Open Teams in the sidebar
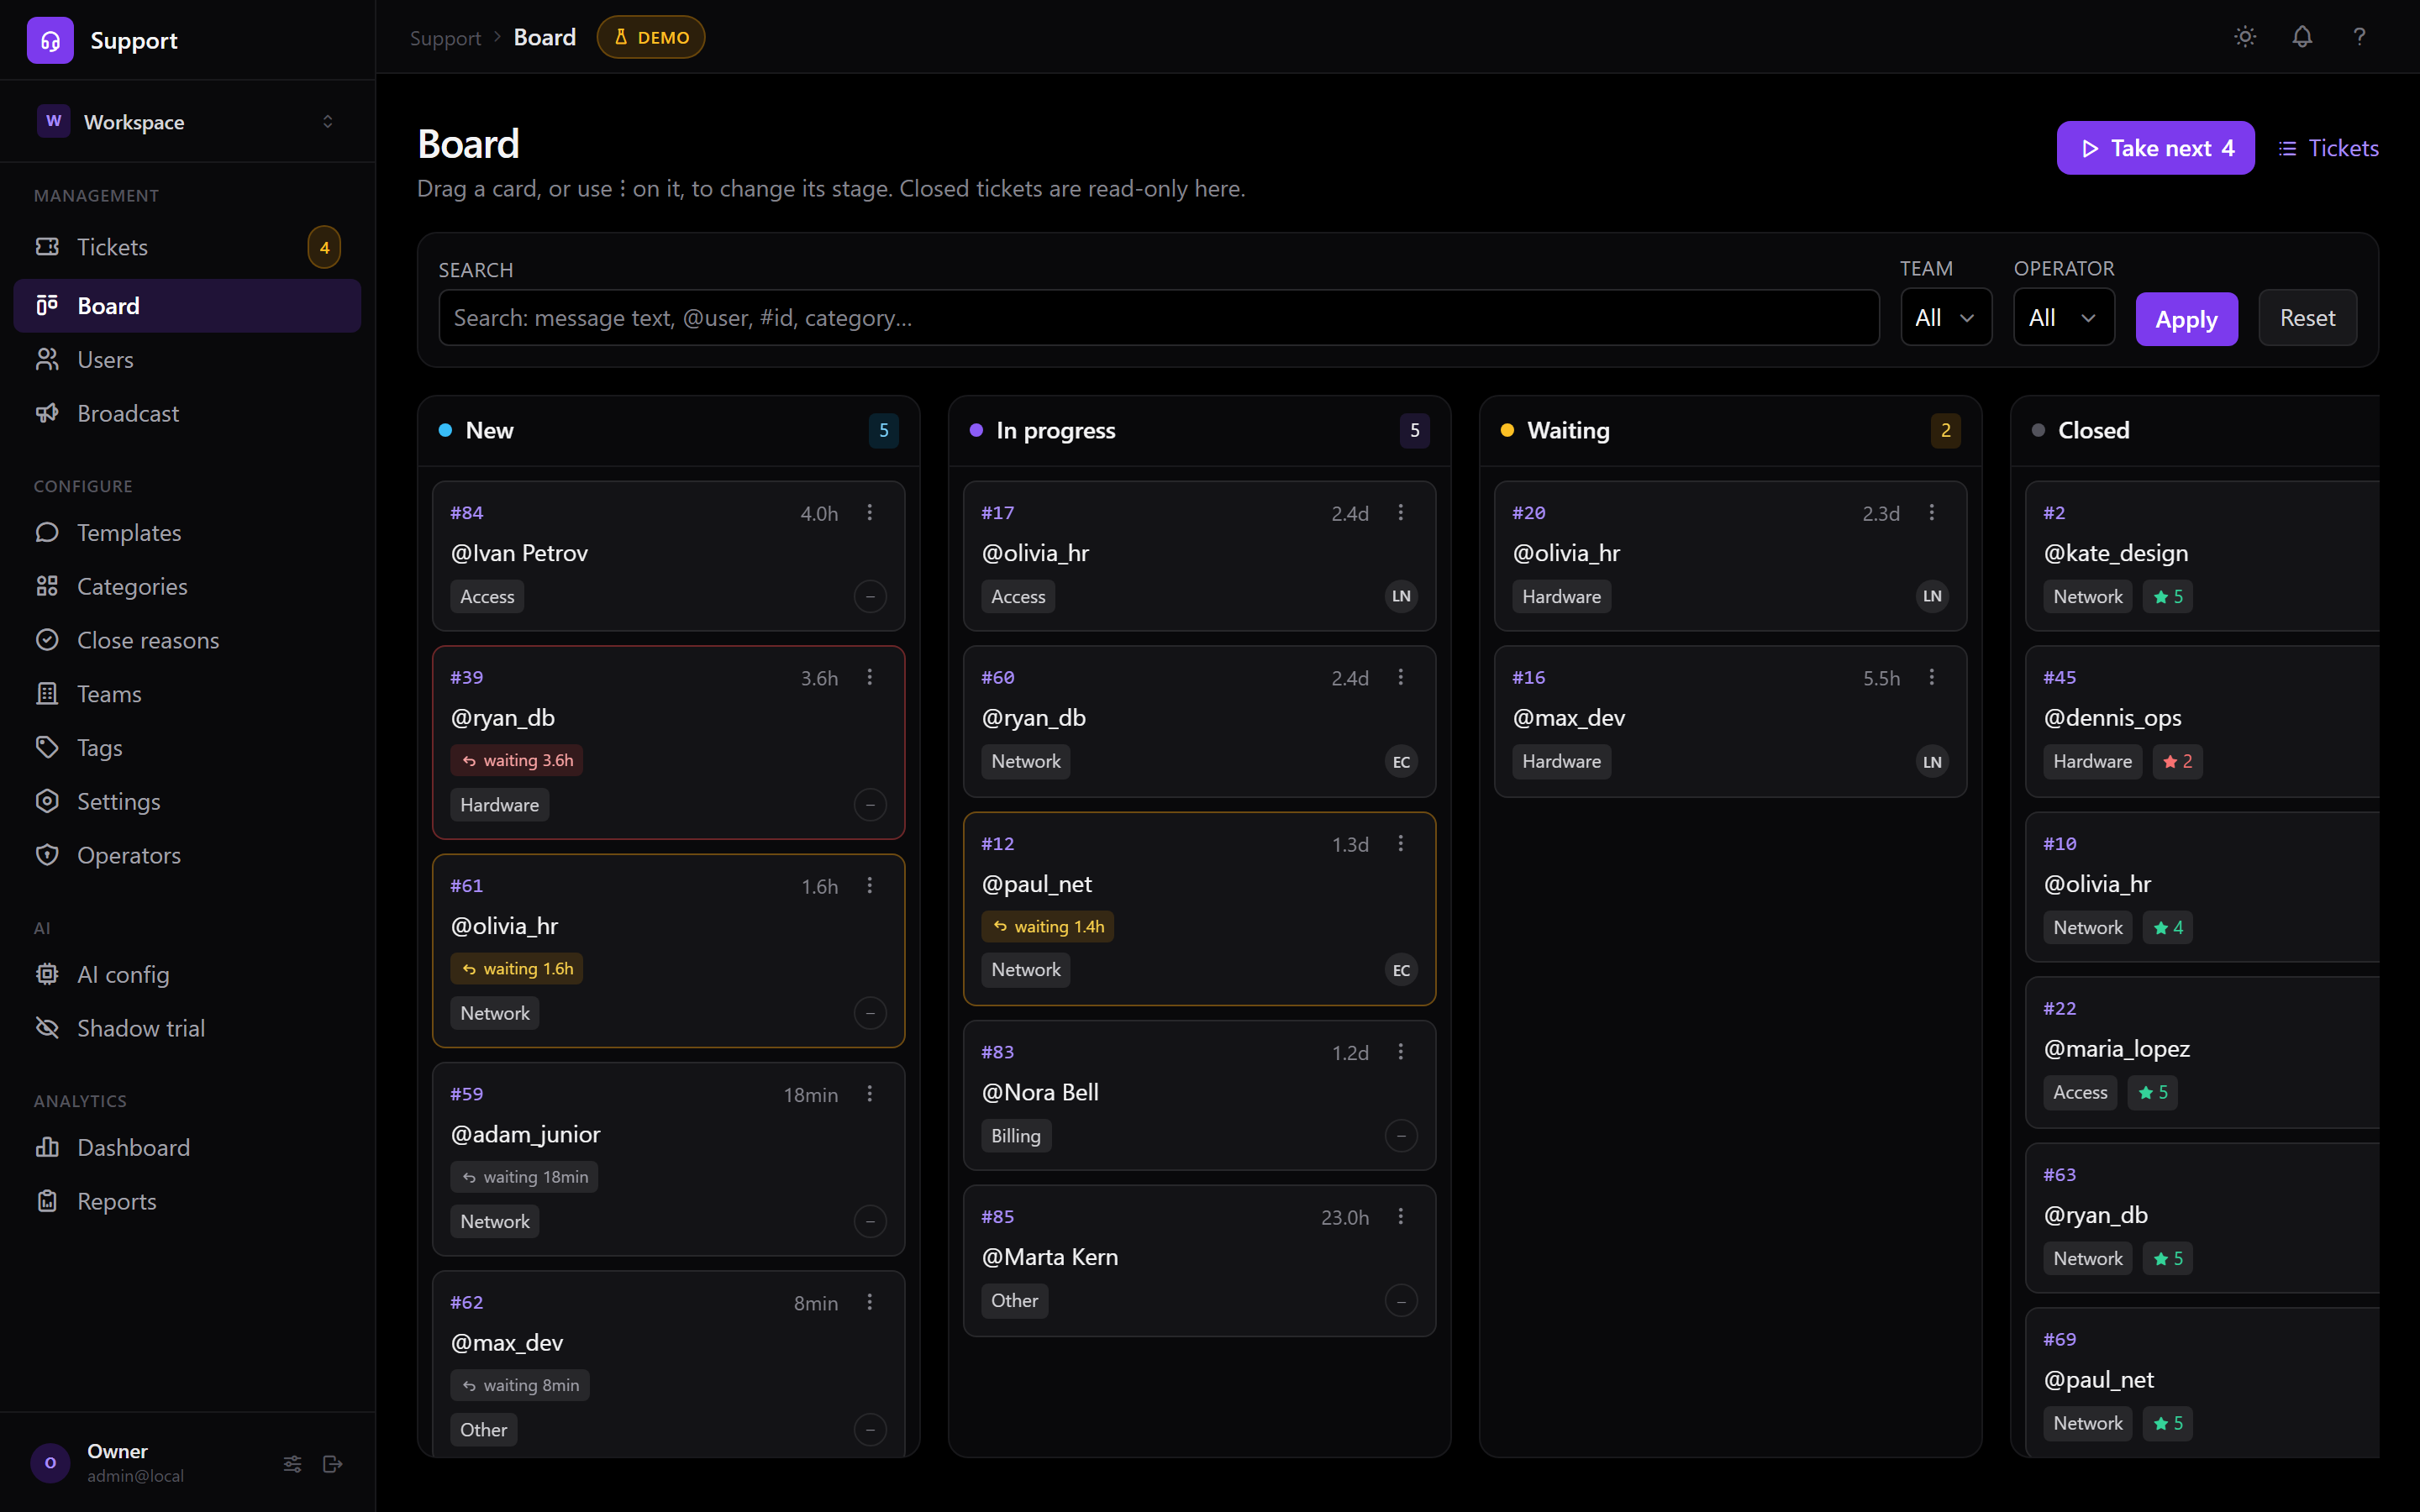Viewport: 2420px width, 1512px height. pyautogui.click(x=187, y=694)
